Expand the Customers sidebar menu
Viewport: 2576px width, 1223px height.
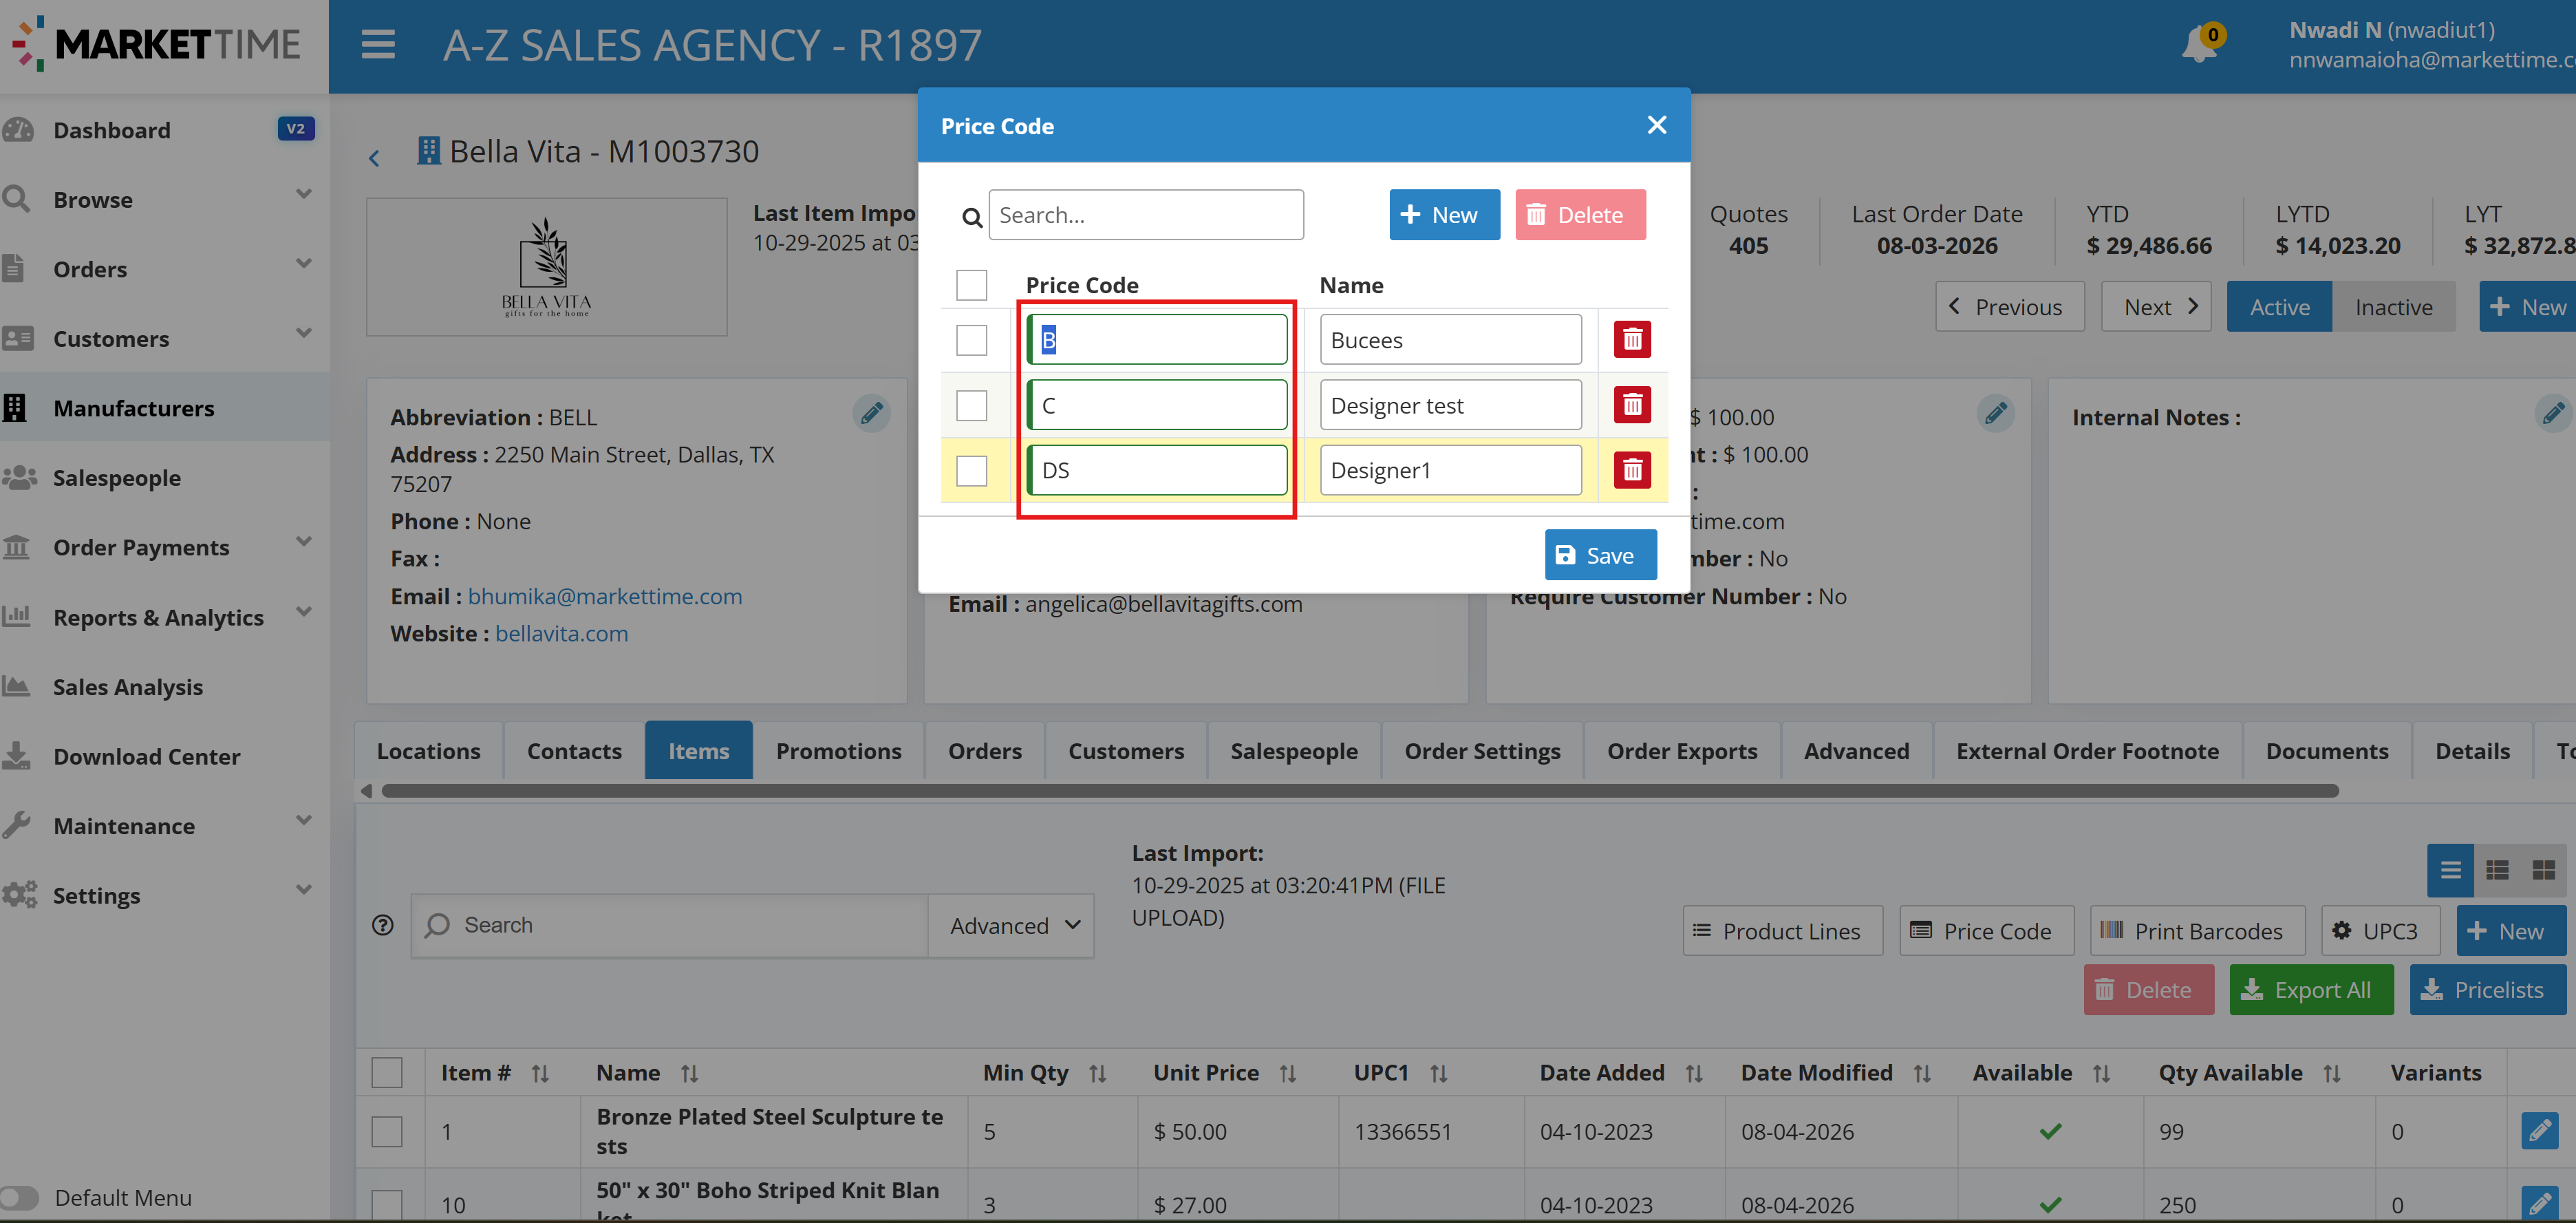point(304,333)
